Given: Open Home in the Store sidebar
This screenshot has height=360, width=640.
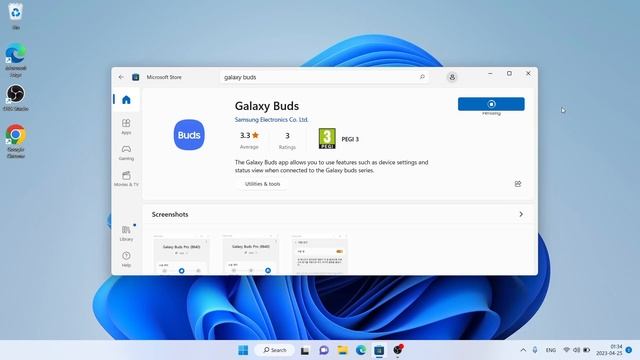Looking at the screenshot, I should pyautogui.click(x=126, y=100).
